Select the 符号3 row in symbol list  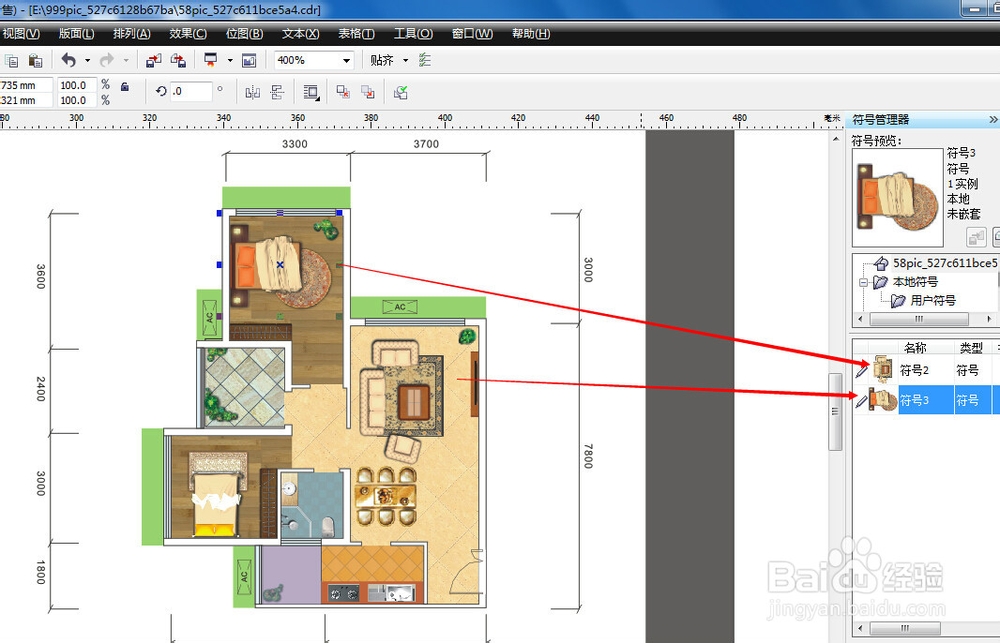click(926, 400)
